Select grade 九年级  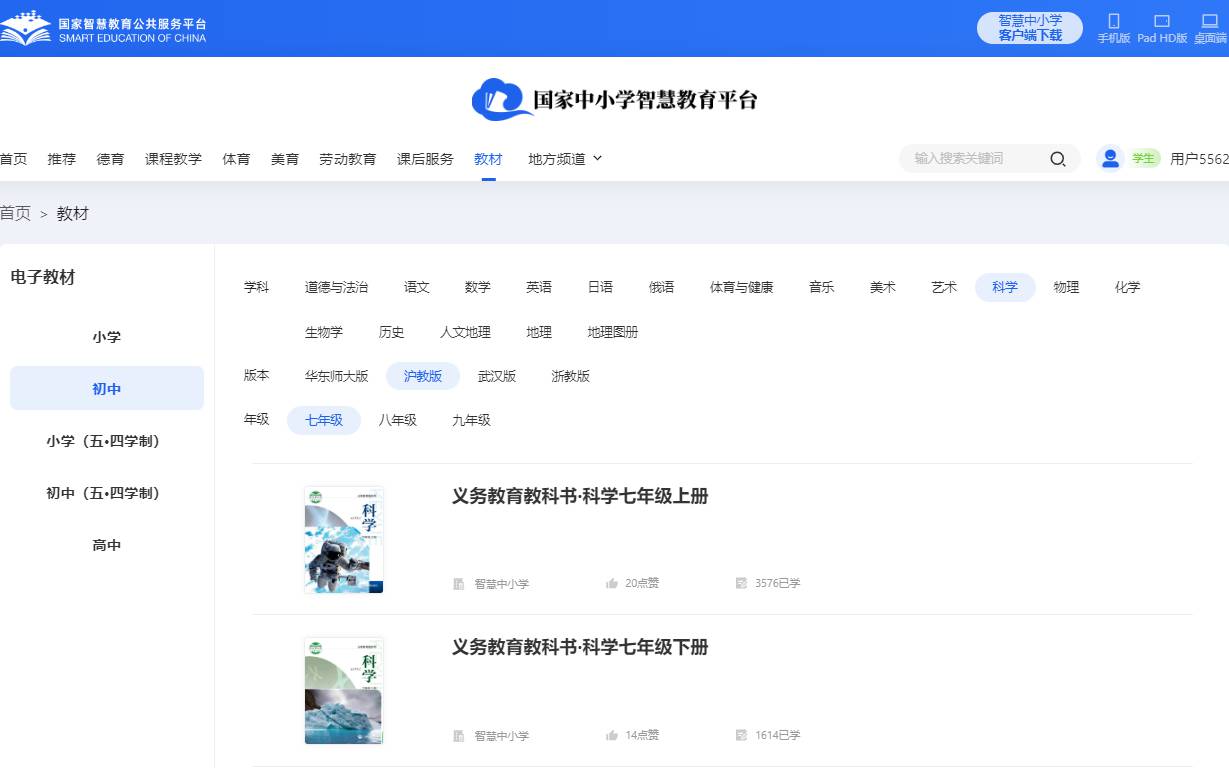click(471, 420)
